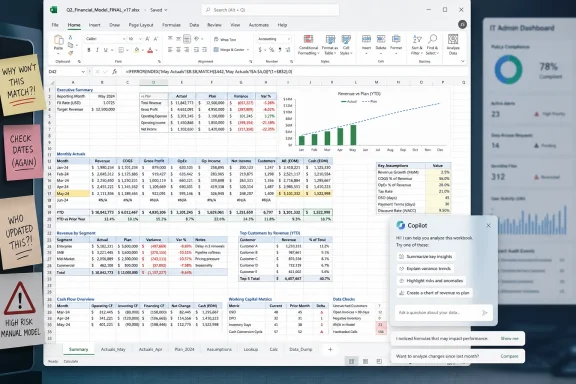Click the Compare link
Viewport: 576px width, 384px height.
pyautogui.click(x=509, y=356)
